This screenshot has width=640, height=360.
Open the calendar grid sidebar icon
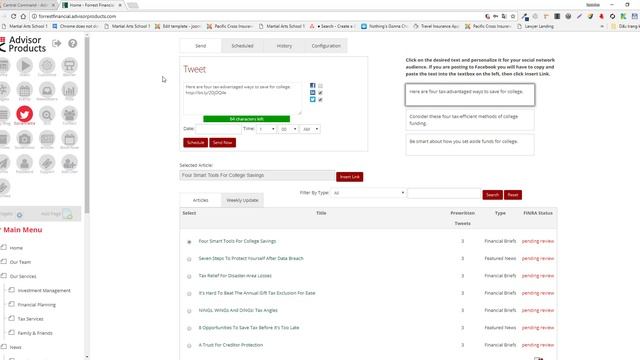24,90
